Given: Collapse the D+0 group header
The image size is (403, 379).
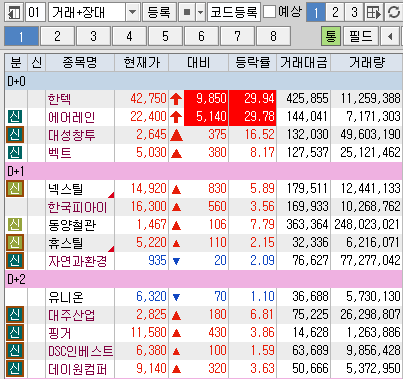Looking at the screenshot, I should tap(204, 81).
